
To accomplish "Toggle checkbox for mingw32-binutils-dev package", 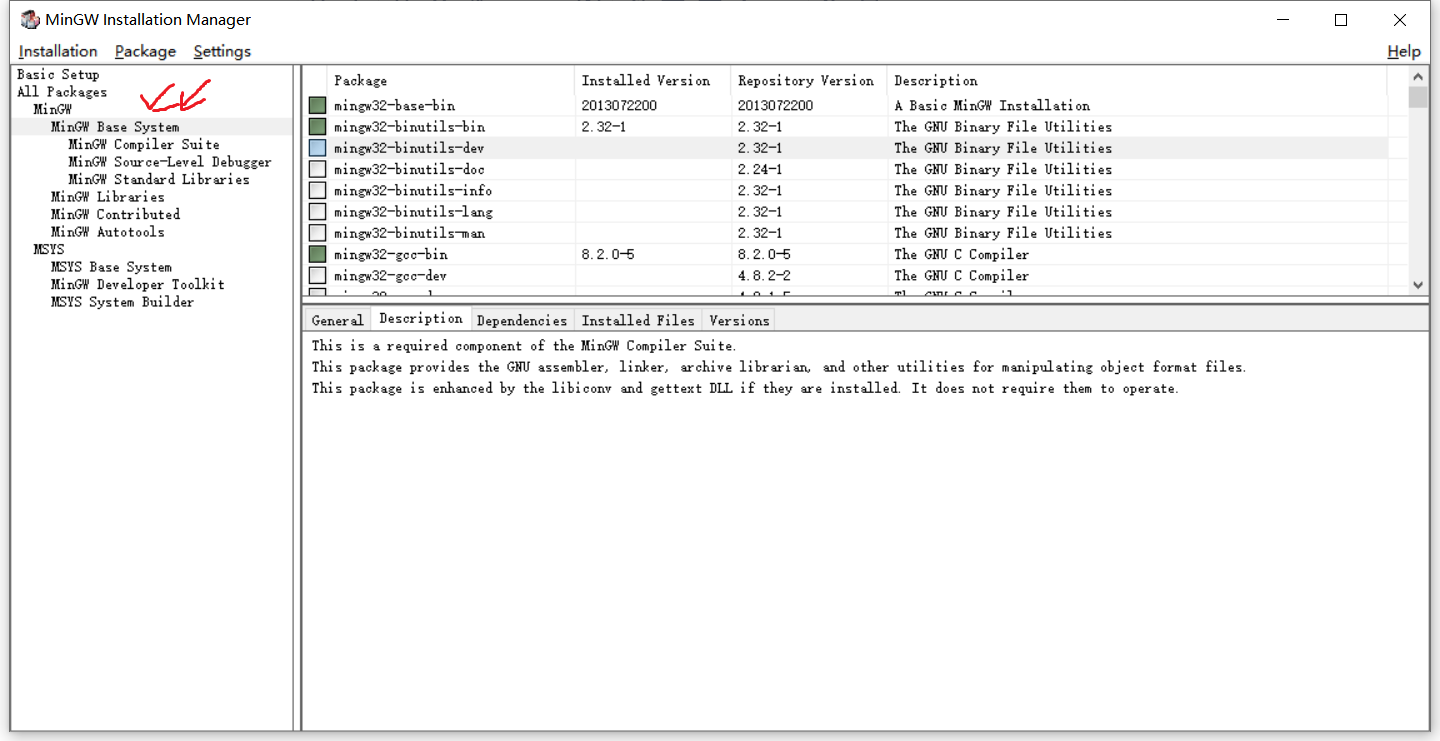I will pyautogui.click(x=317, y=148).
